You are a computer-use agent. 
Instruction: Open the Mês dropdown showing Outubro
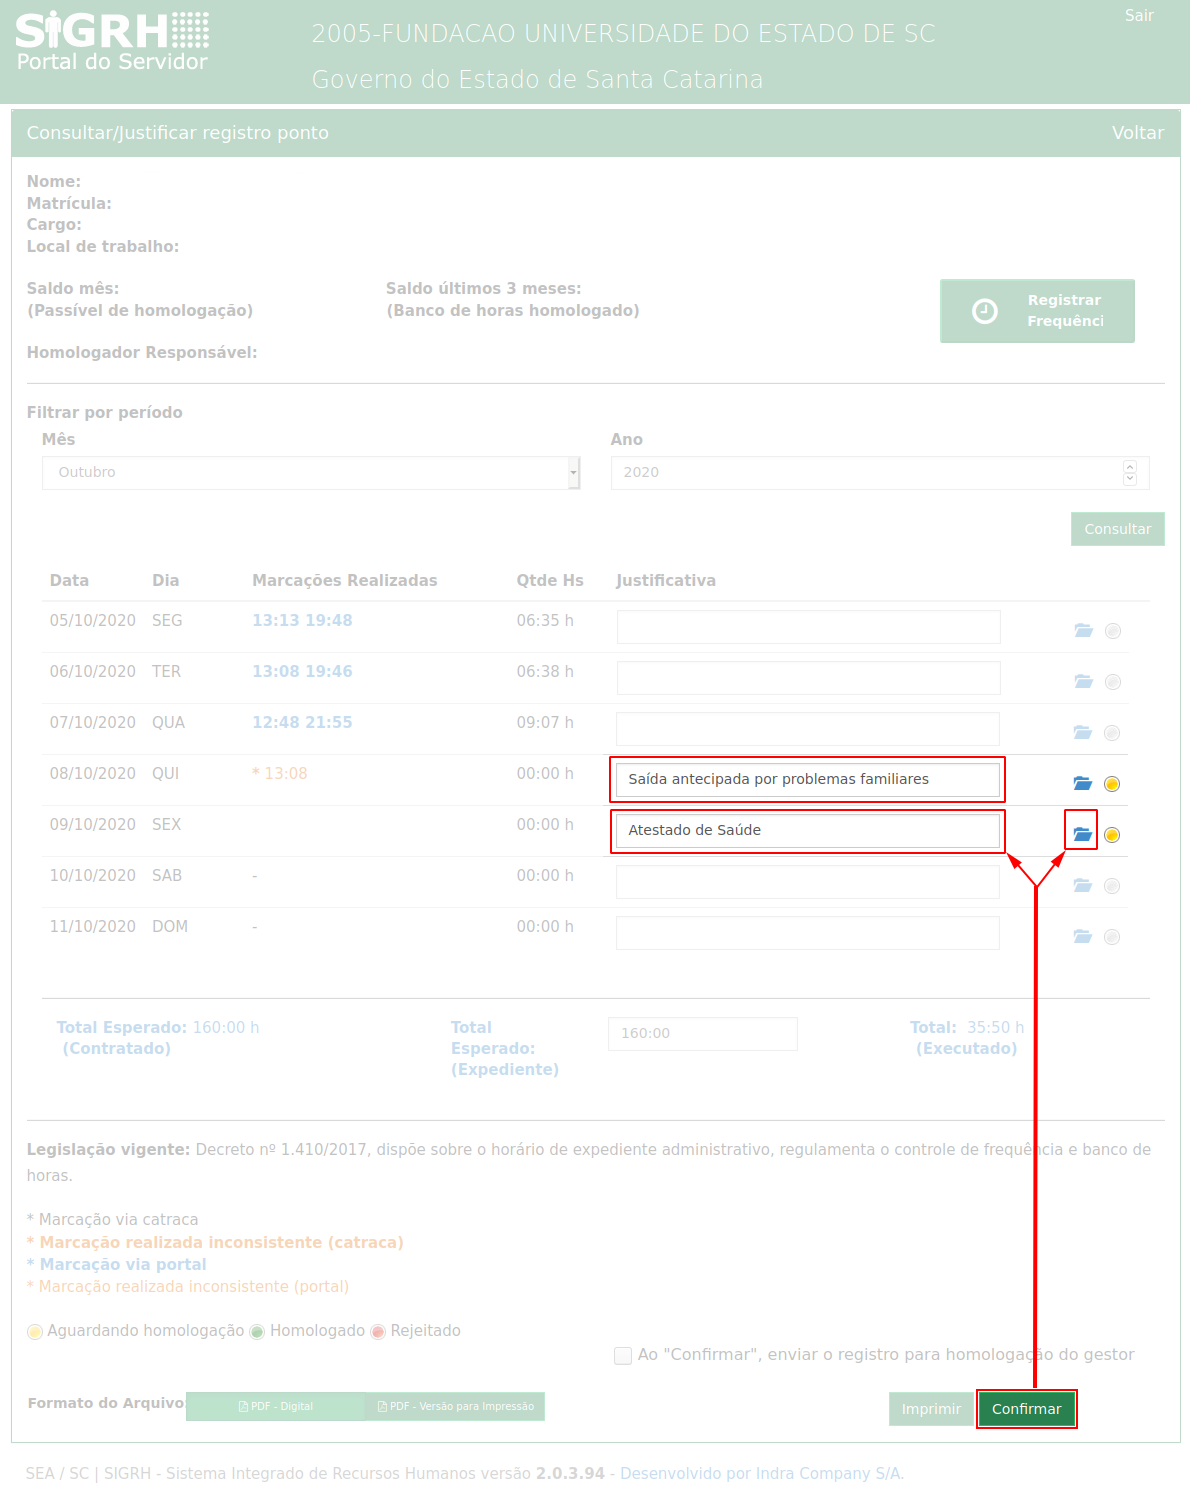coord(311,473)
